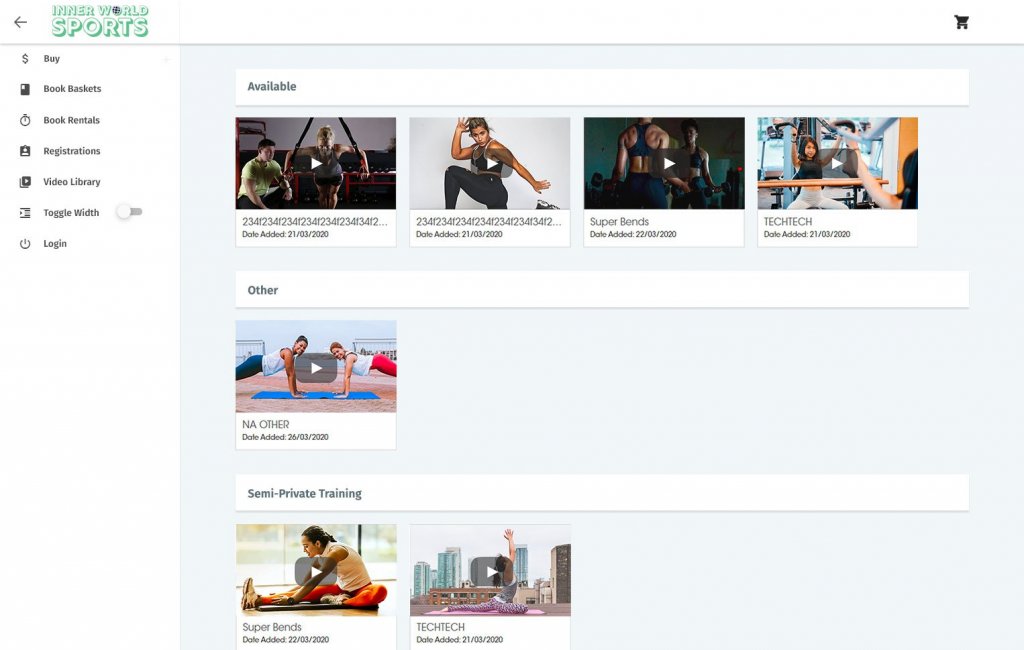The width and height of the screenshot is (1024, 650).
Task: Click the Other section header
Action: (262, 289)
